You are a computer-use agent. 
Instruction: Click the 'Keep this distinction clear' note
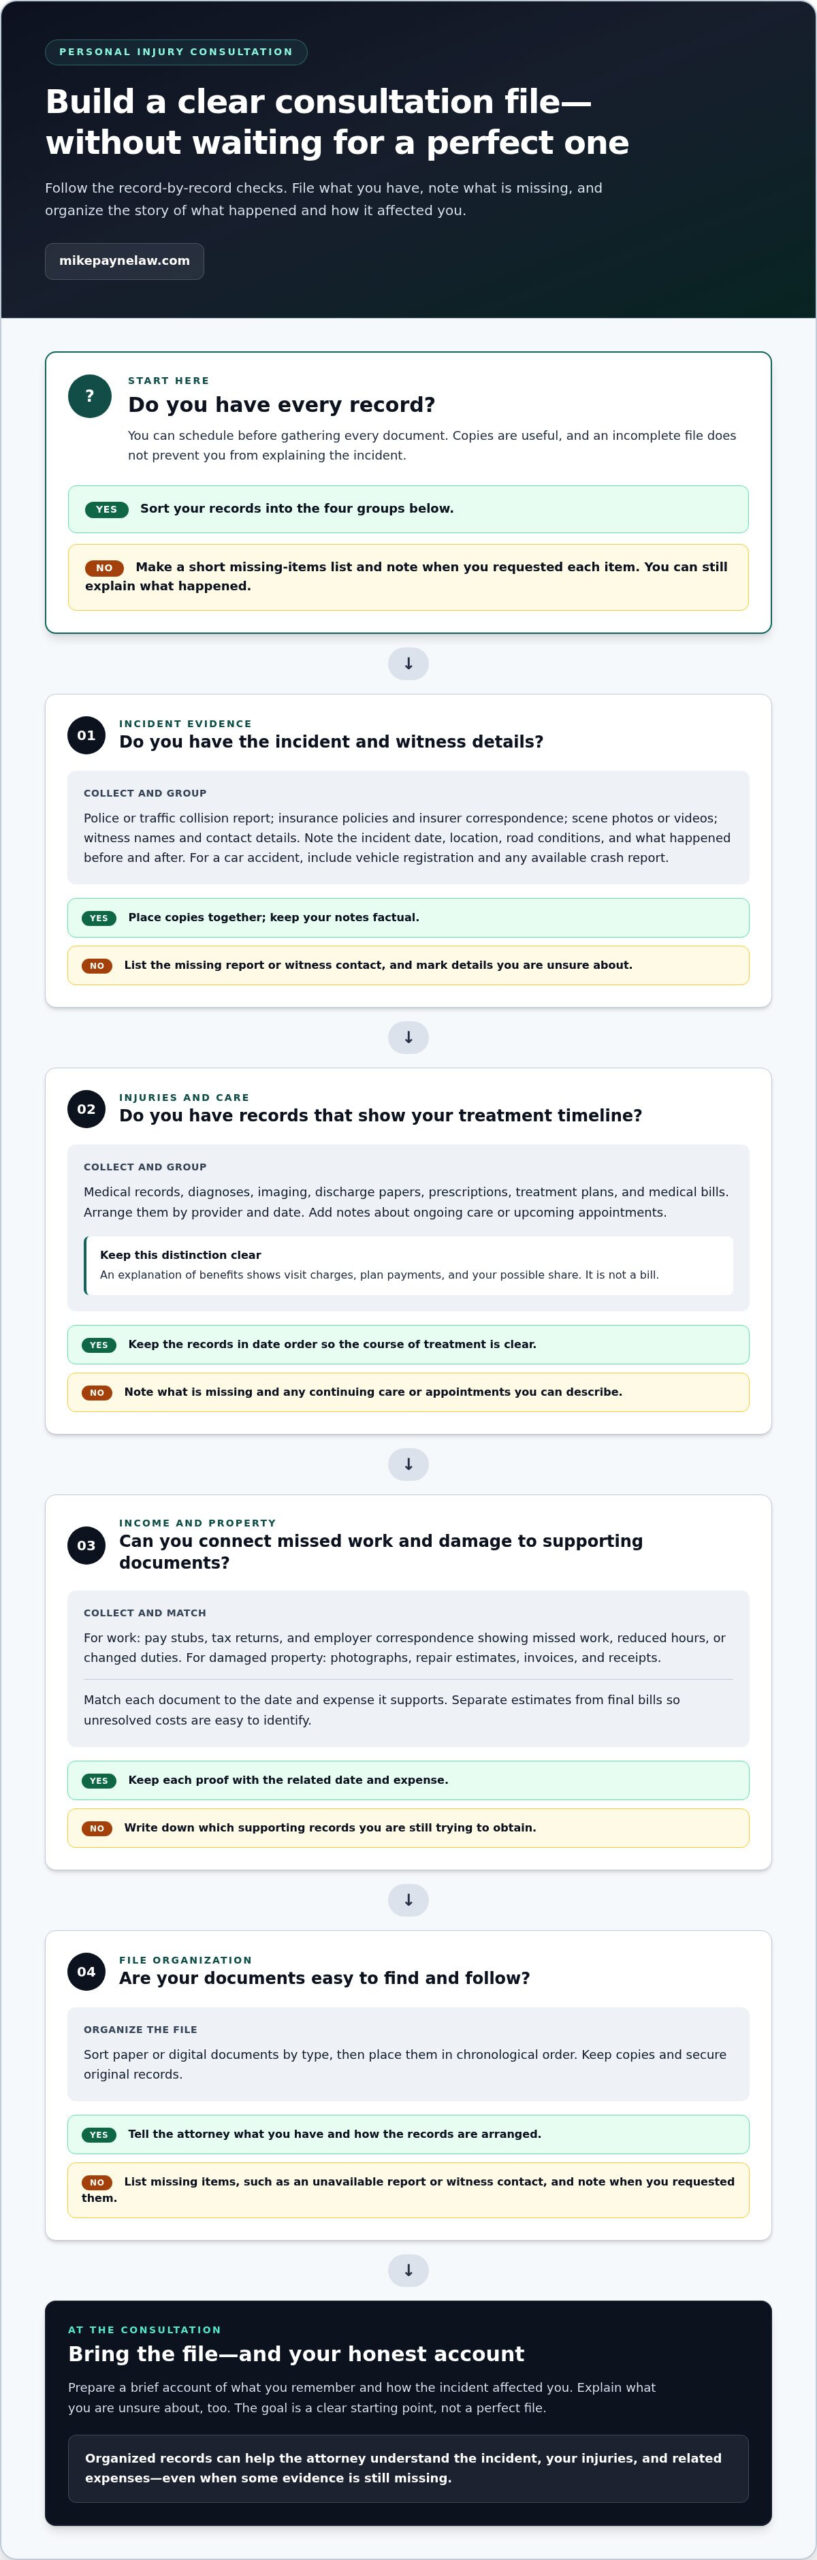tap(408, 1265)
